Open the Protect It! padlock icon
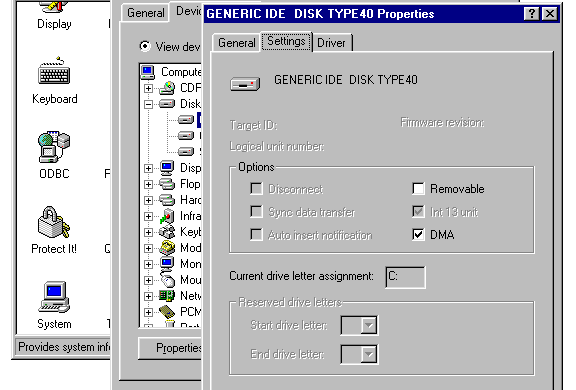 [x=54, y=222]
